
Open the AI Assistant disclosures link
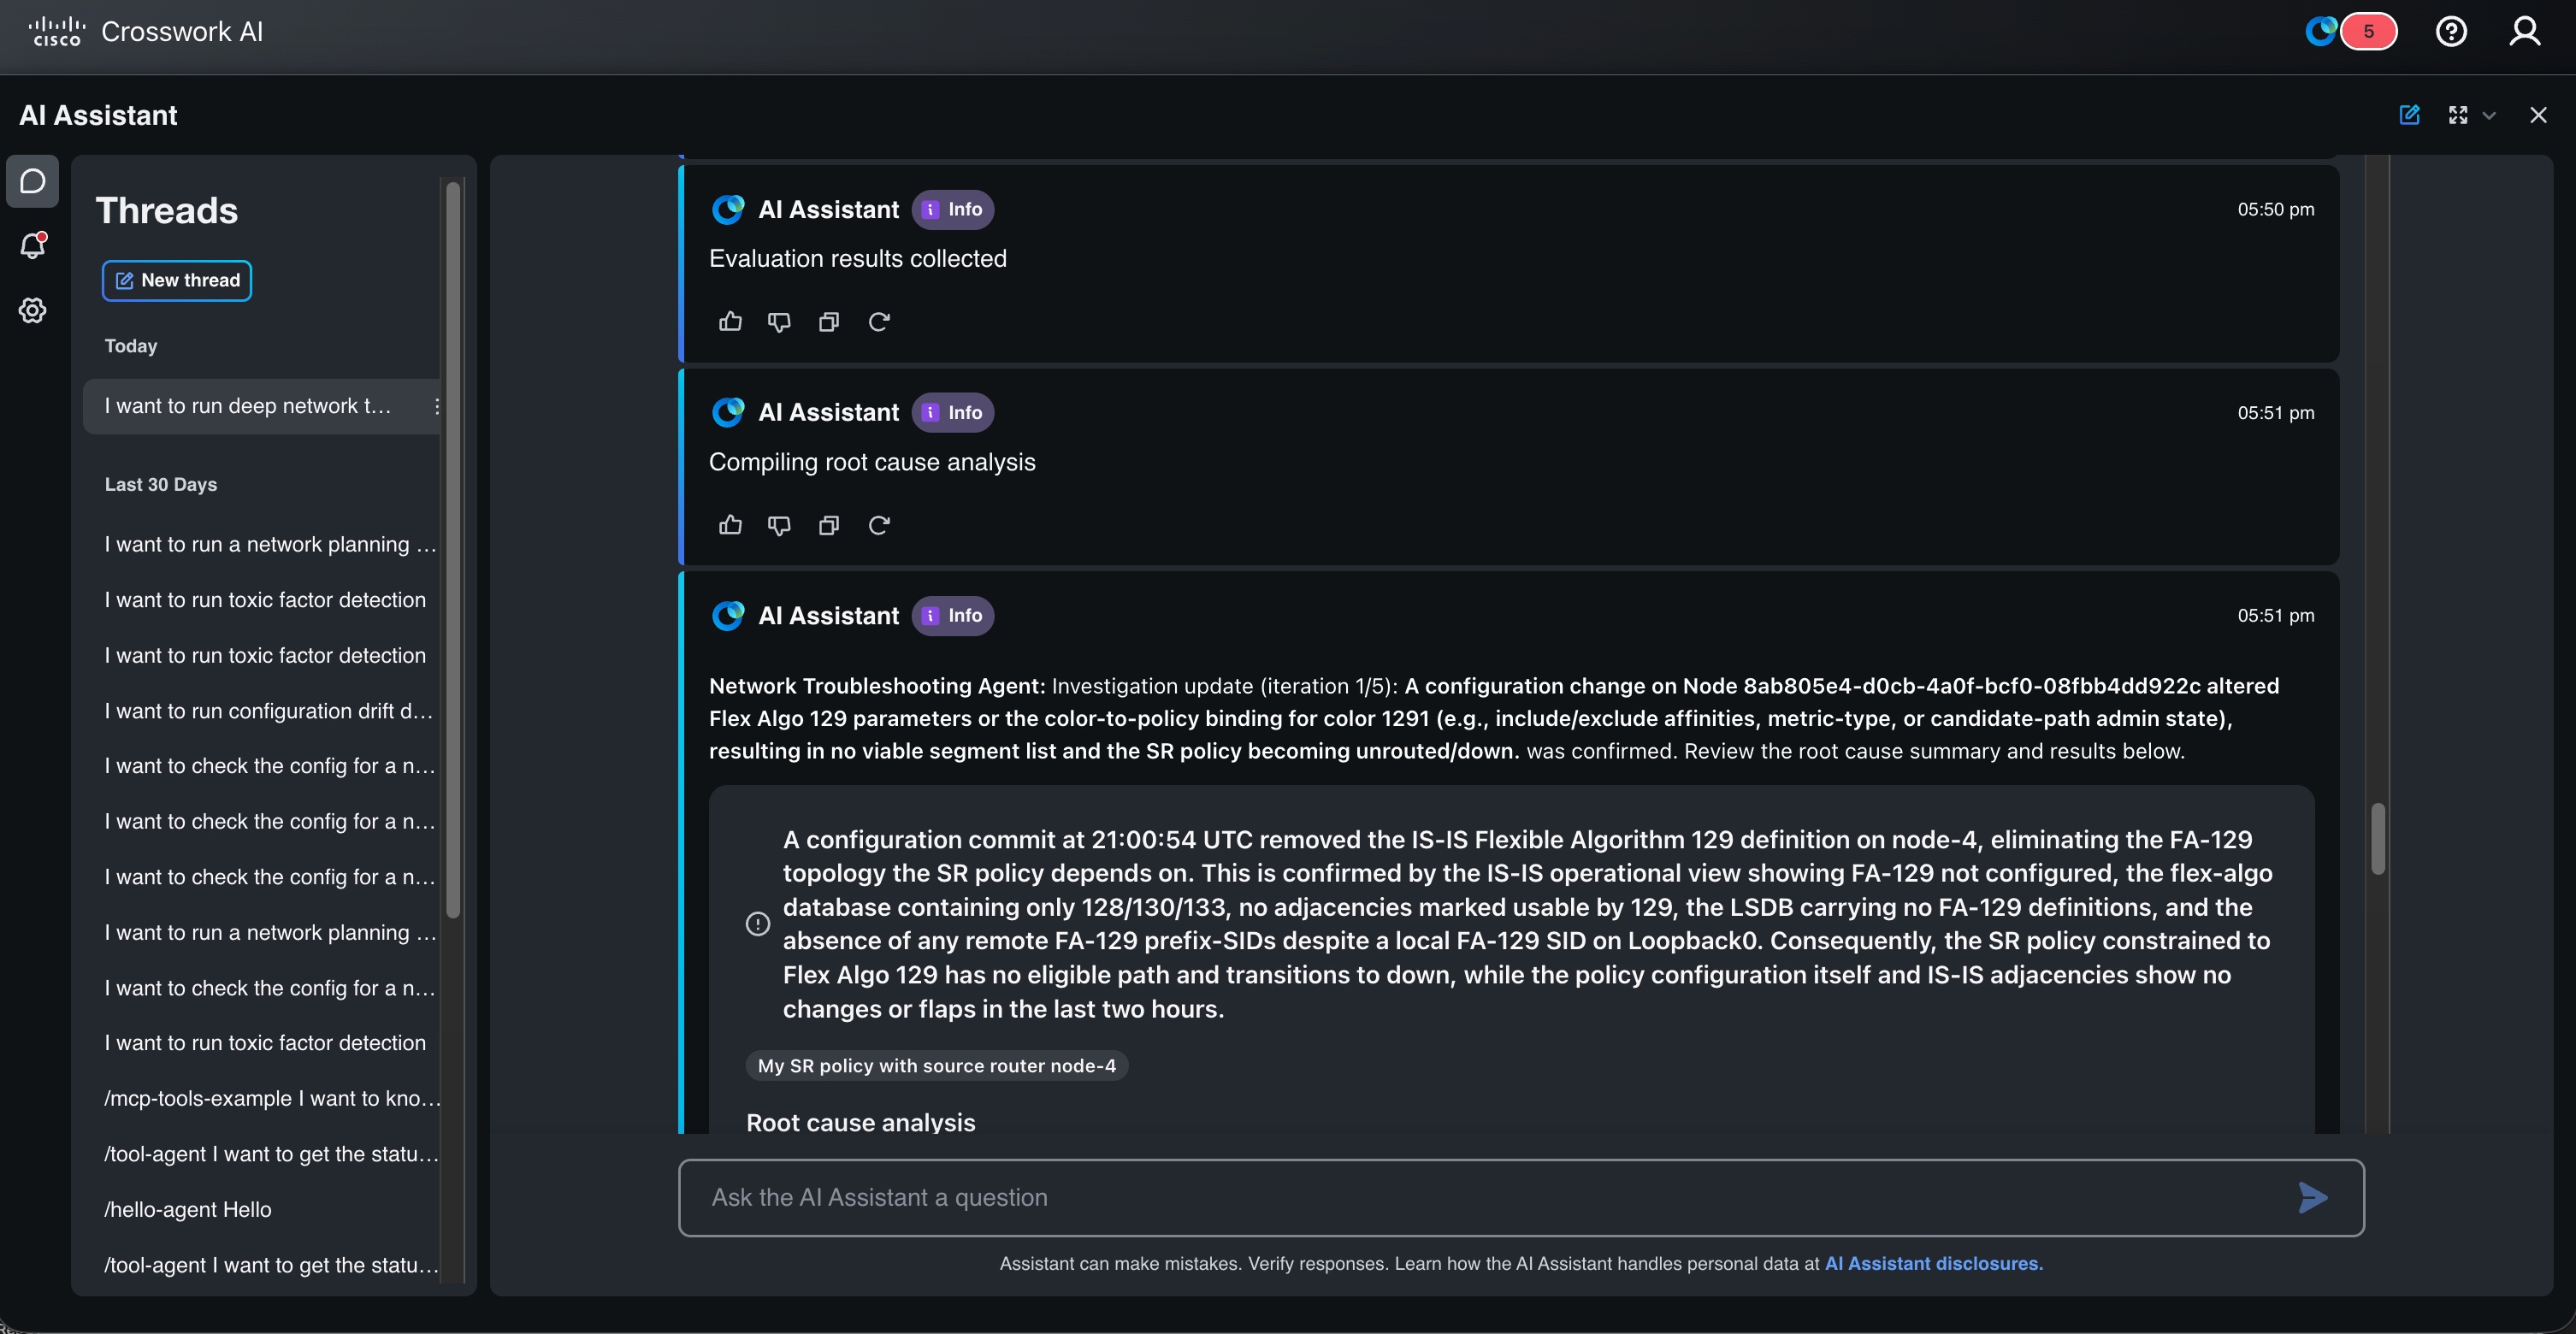[1934, 1263]
